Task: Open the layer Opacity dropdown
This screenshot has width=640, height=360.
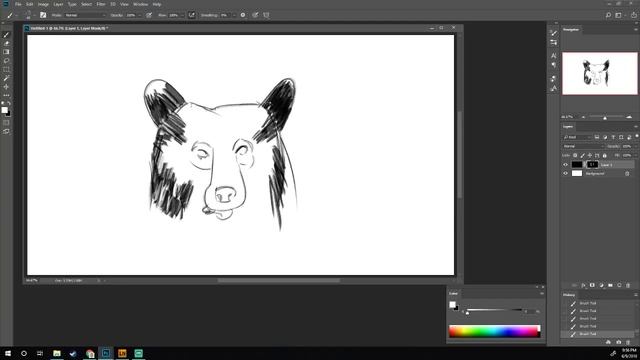Action: (636, 146)
